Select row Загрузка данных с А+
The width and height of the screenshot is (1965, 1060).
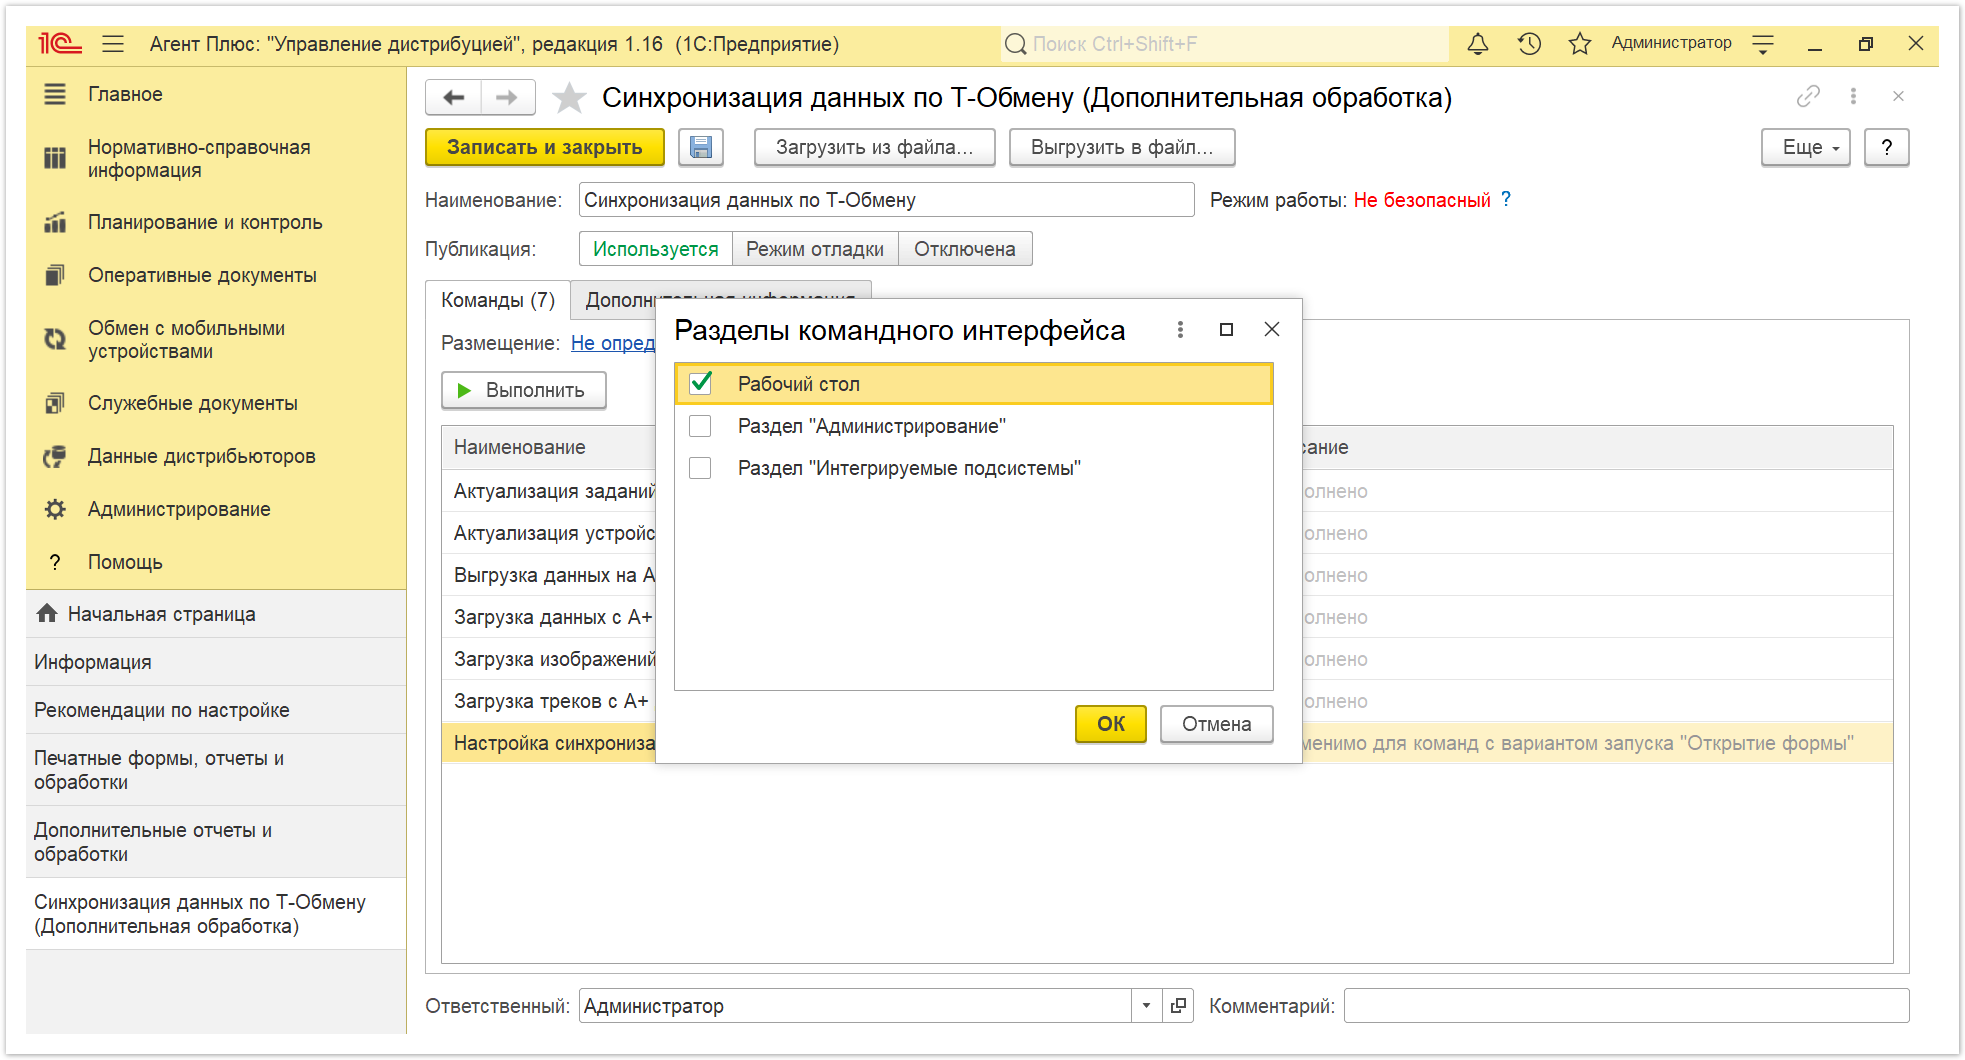[549, 617]
